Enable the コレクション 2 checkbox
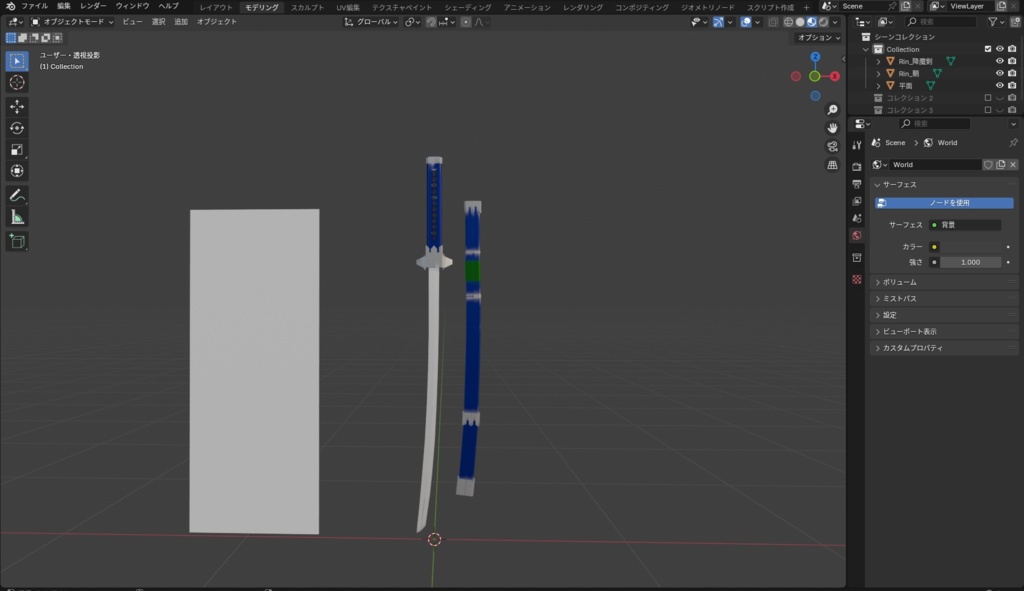1024x591 pixels. click(x=987, y=98)
